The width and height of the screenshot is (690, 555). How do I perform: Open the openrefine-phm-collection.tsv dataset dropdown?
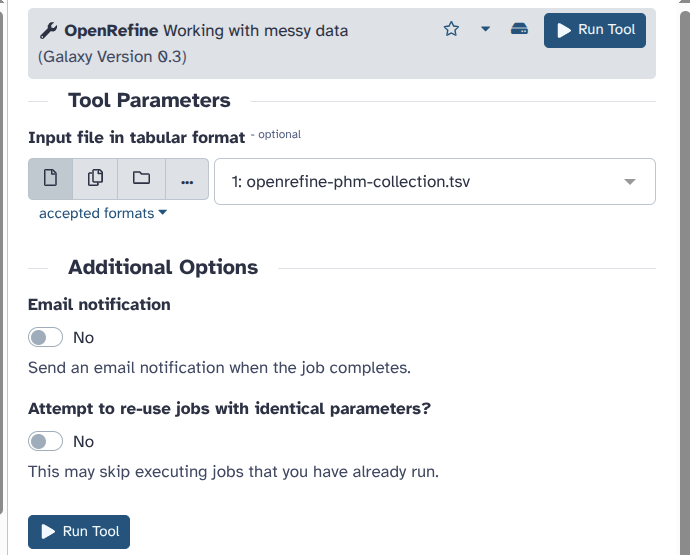[x=435, y=182]
